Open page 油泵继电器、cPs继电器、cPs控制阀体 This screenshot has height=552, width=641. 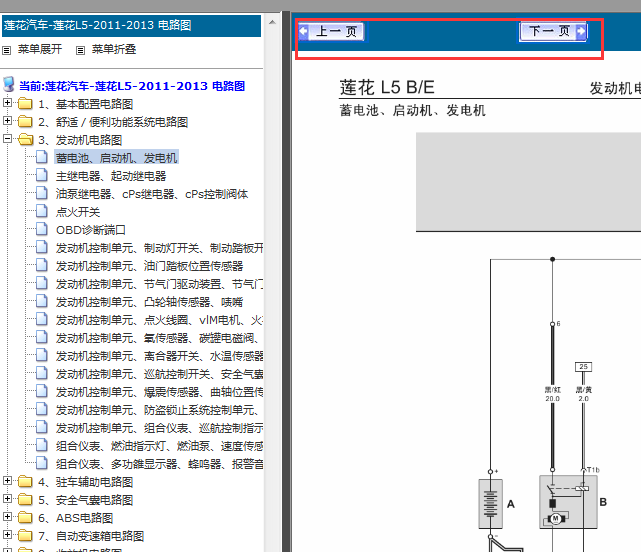152,194
